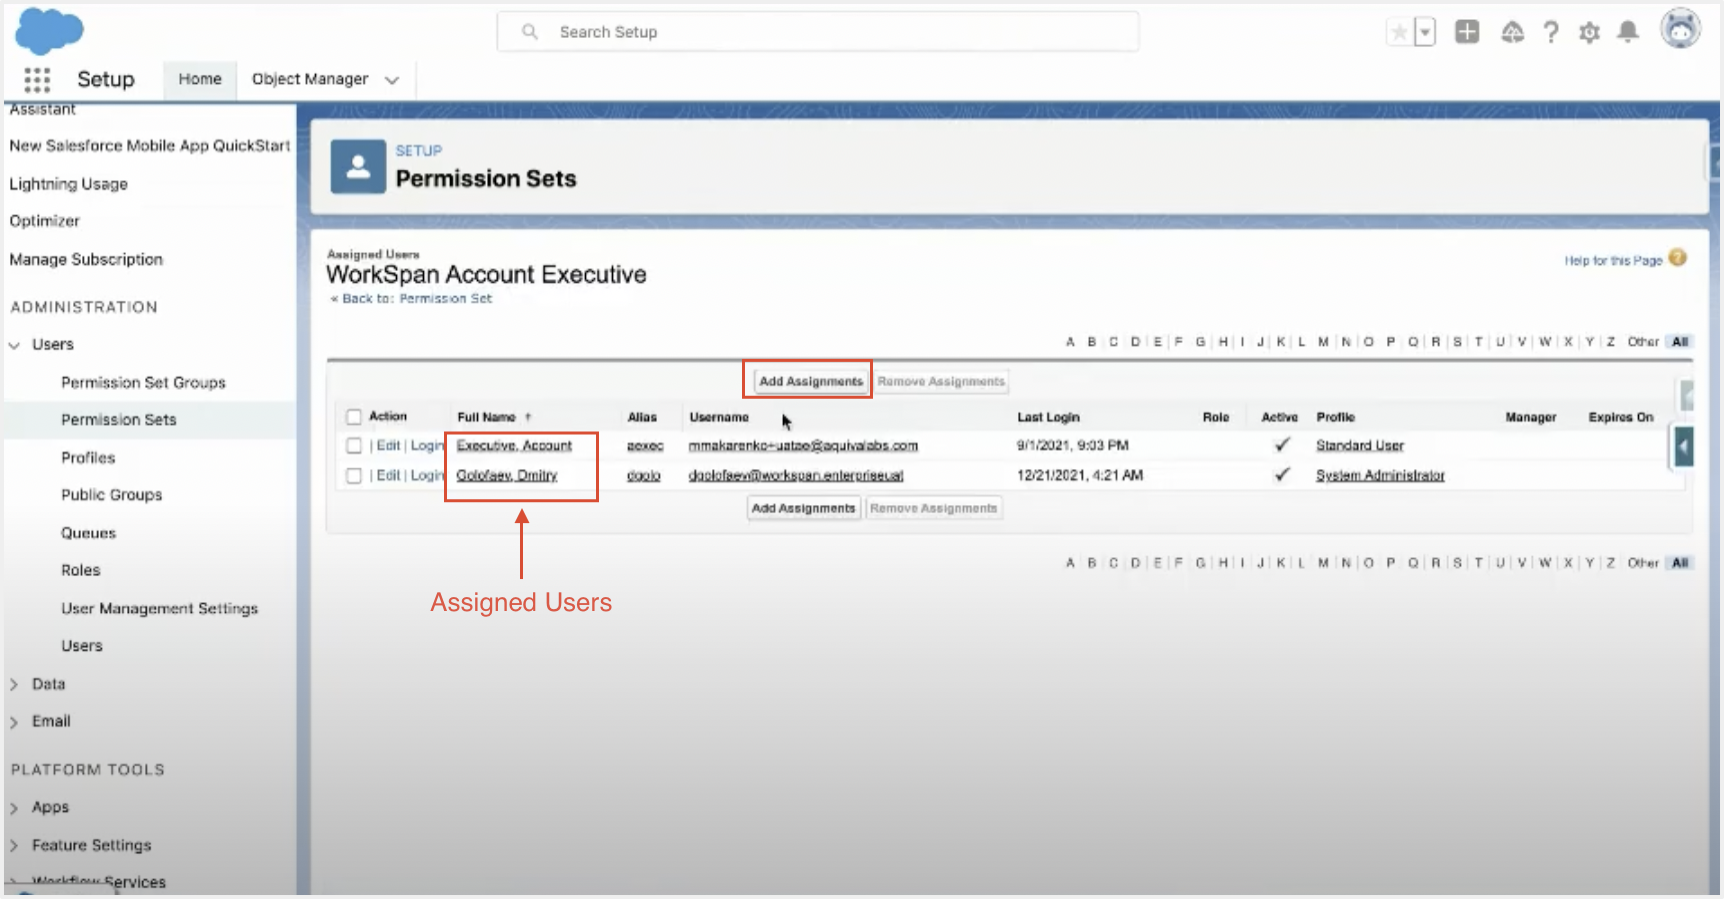Filter by Other in top alphabet bar
The image size is (1724, 899).
point(1643,342)
